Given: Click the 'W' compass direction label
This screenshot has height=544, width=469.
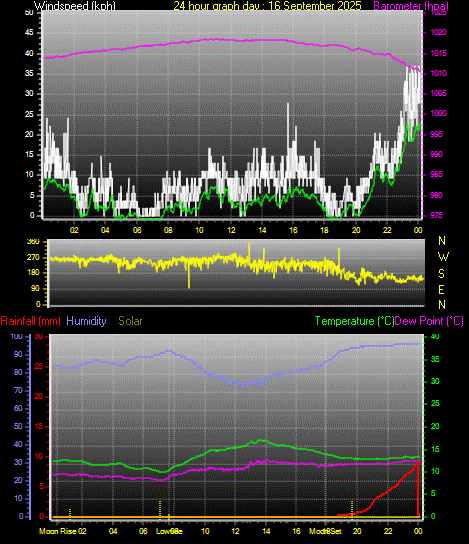Looking at the screenshot, I should (443, 257).
